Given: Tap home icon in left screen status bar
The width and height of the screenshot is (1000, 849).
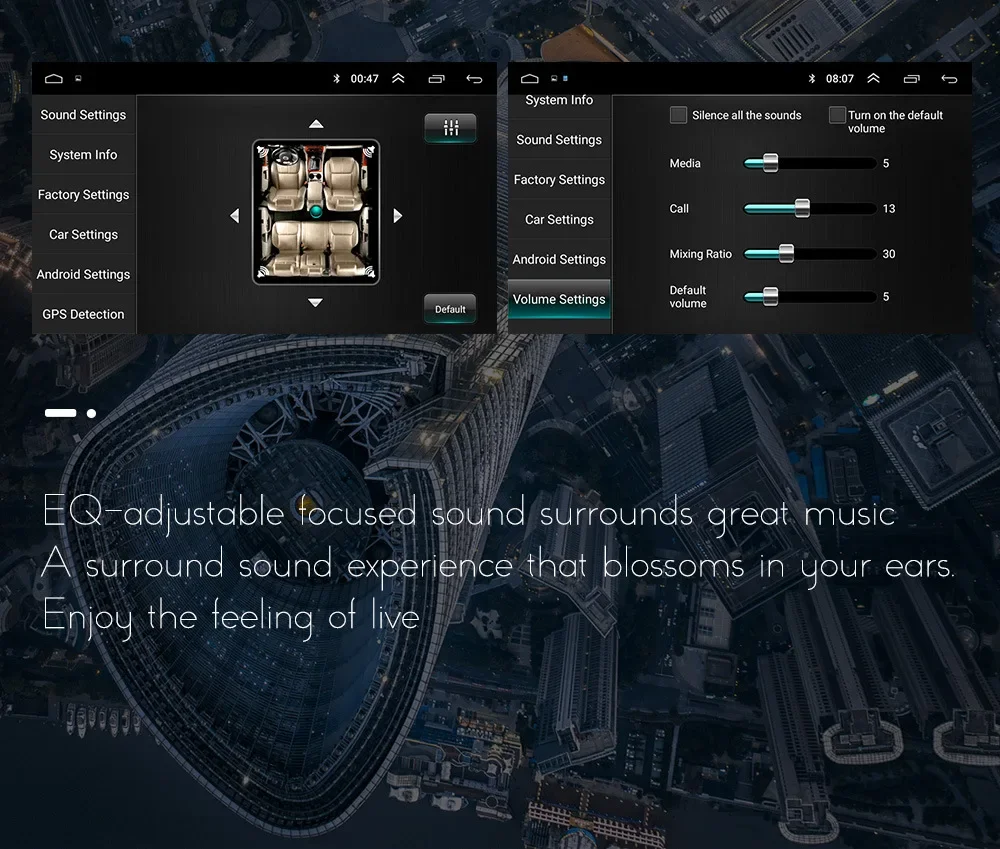Looking at the screenshot, I should click(x=54, y=78).
